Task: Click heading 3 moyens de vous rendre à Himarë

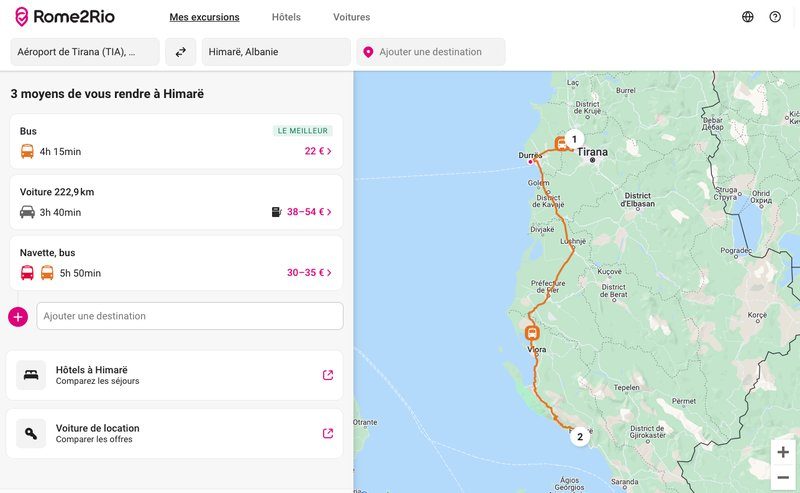Action: (107, 94)
